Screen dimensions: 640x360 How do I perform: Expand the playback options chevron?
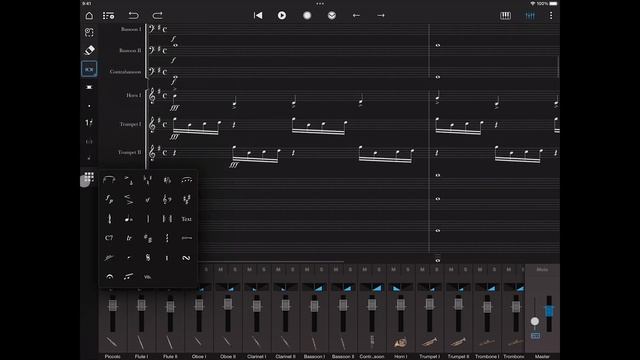pyautogui.click(x=332, y=16)
